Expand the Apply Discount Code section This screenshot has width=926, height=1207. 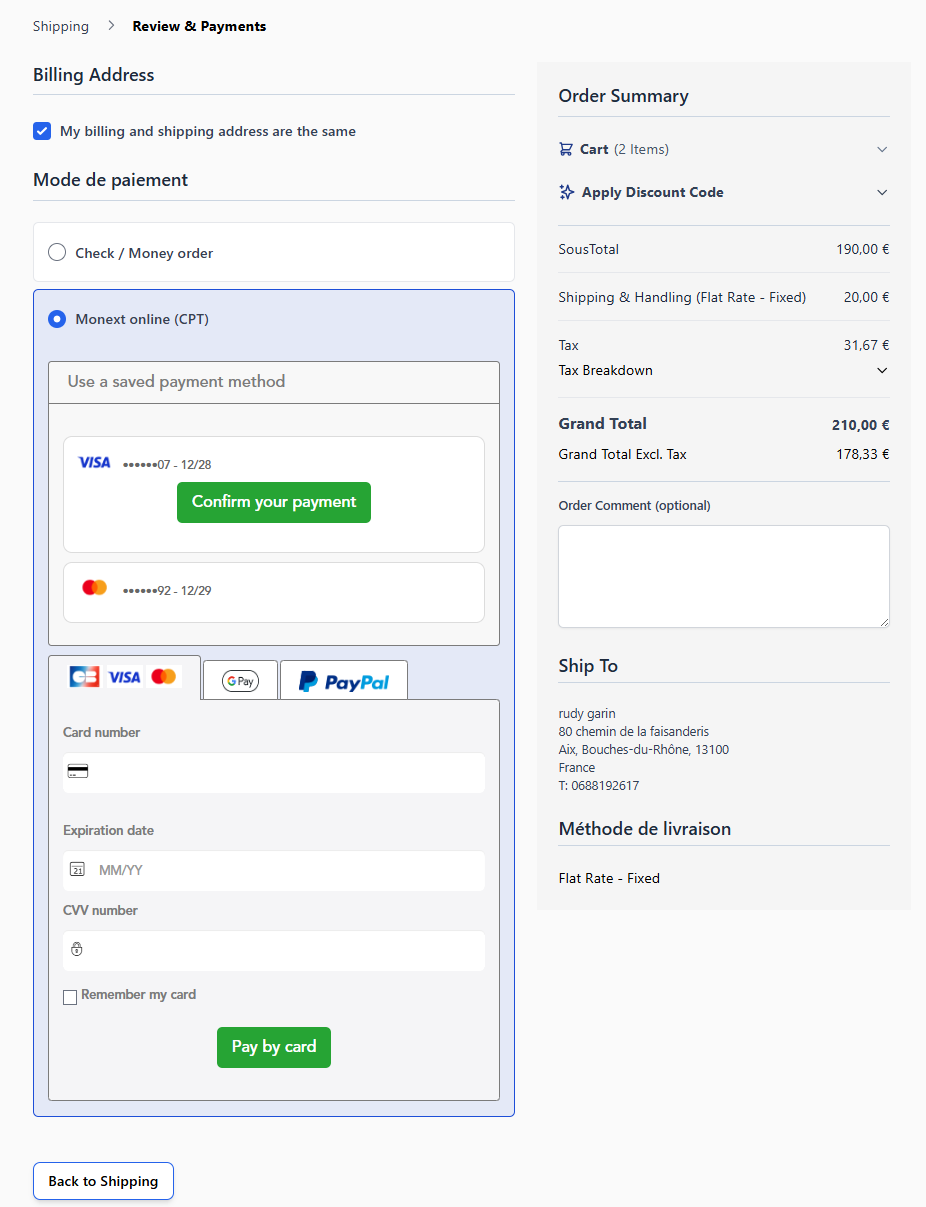click(x=881, y=192)
